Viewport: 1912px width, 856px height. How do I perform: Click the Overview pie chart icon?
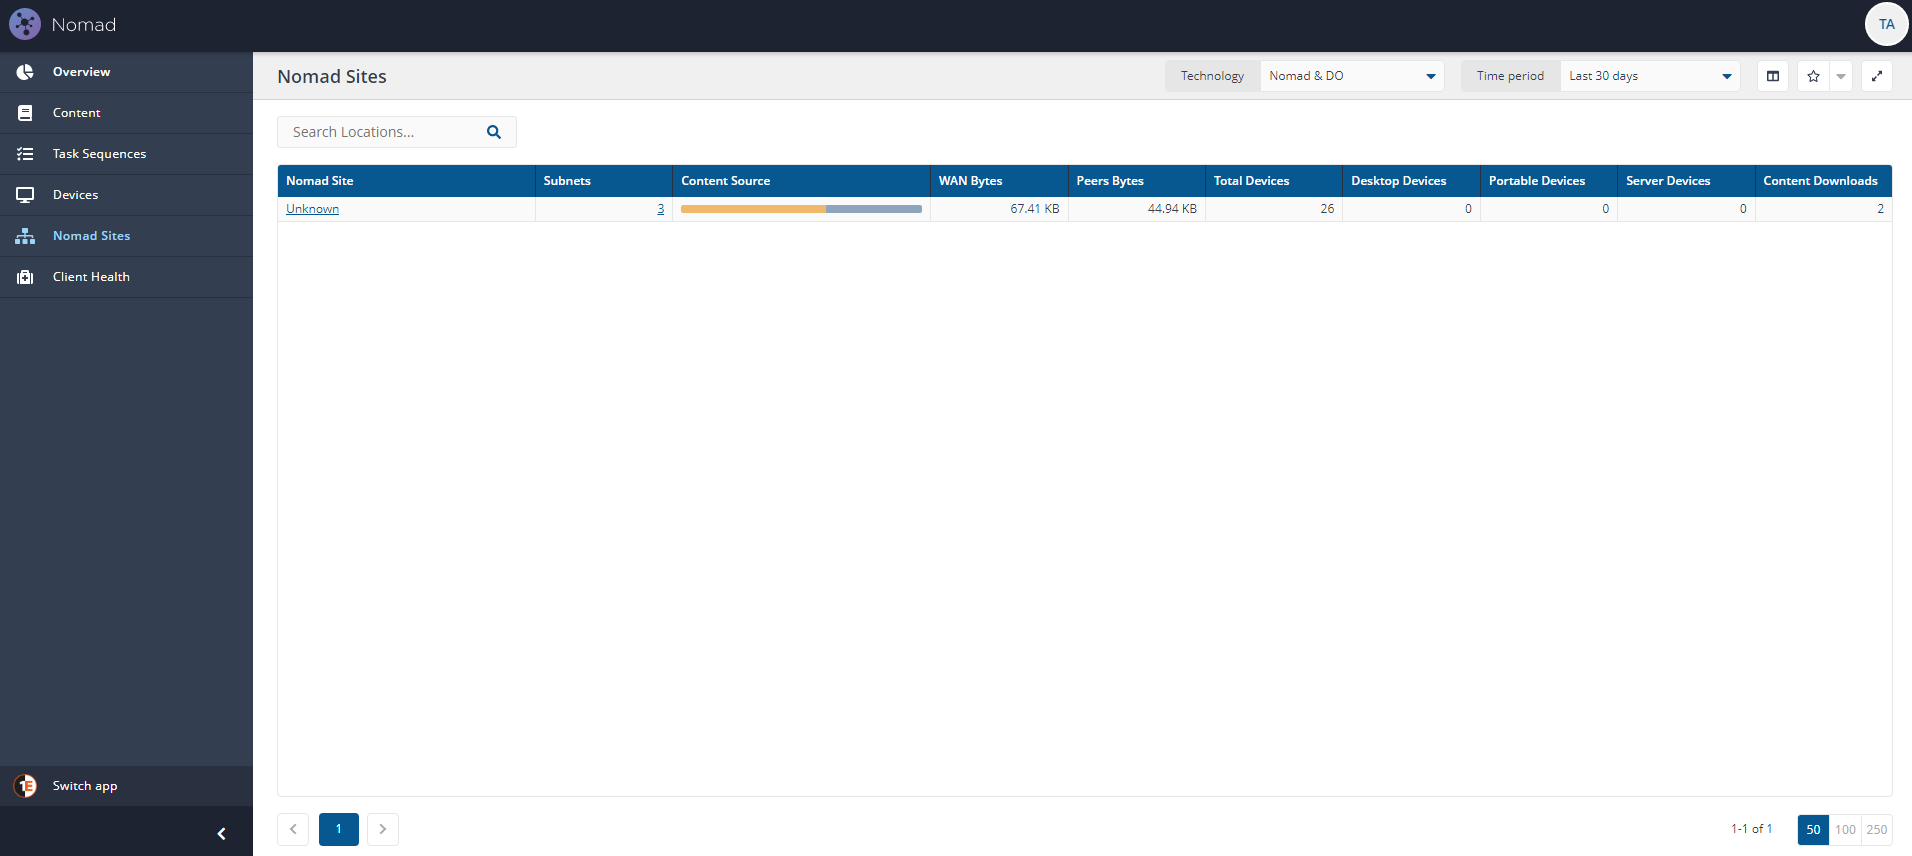[x=25, y=72]
